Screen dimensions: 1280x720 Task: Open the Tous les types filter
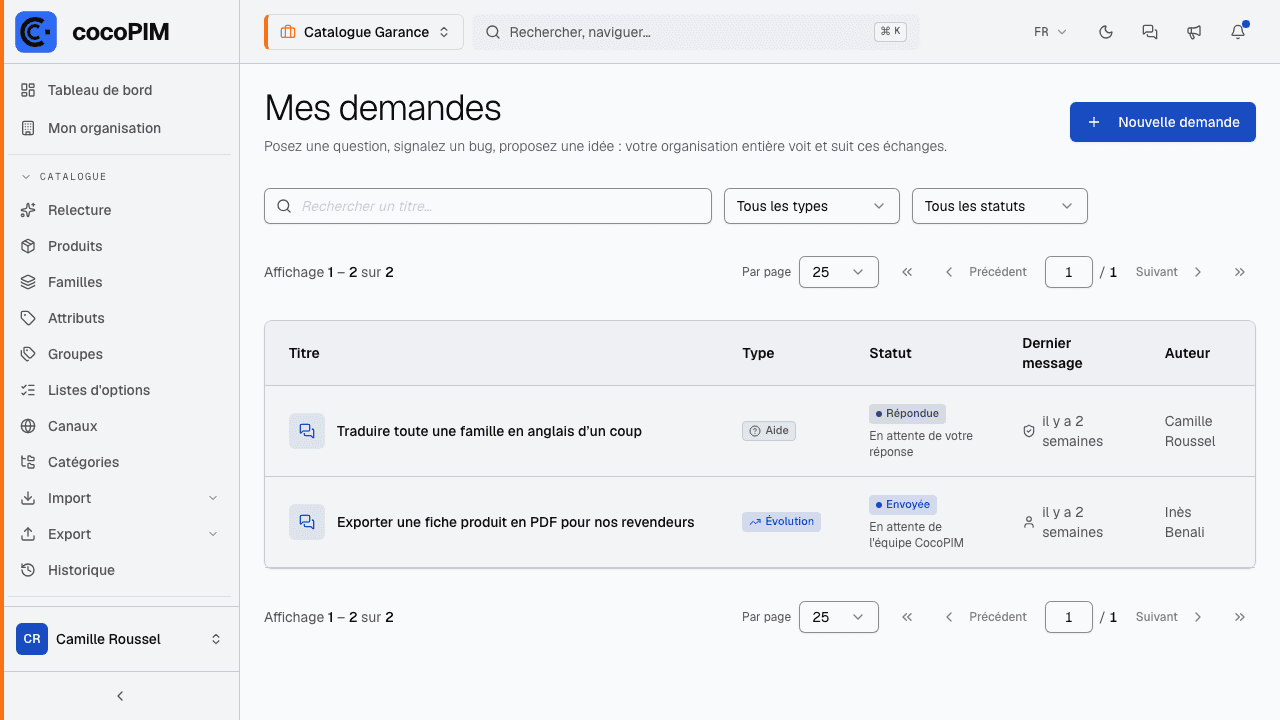812,206
